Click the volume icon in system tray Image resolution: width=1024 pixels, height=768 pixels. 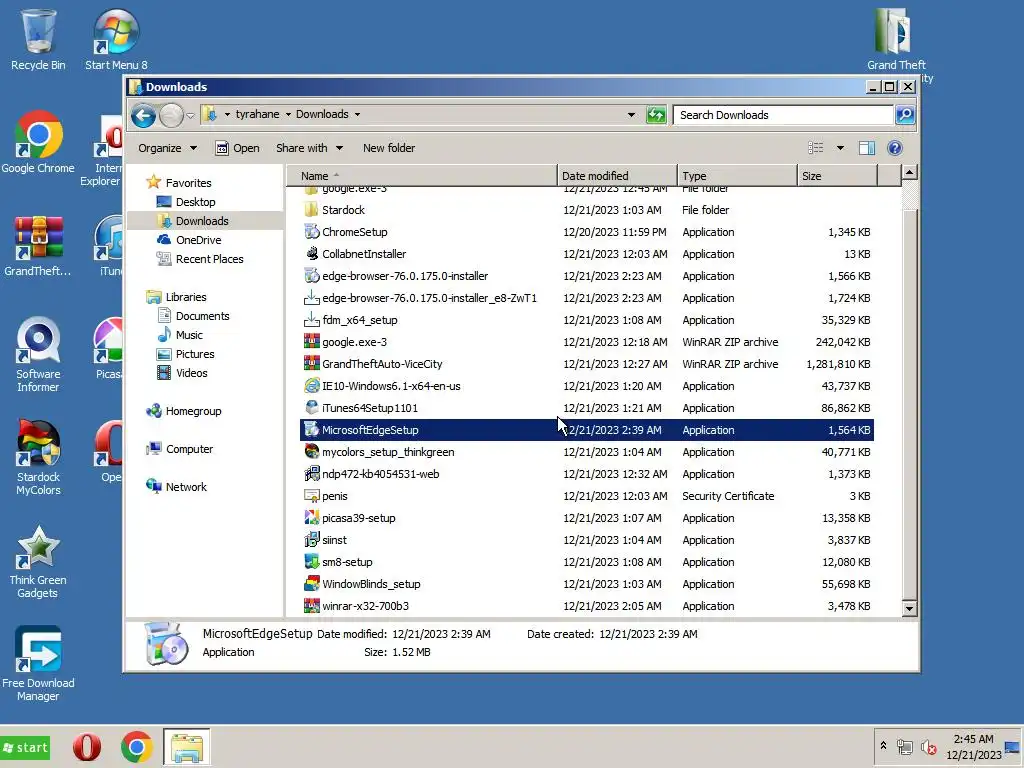[928, 747]
